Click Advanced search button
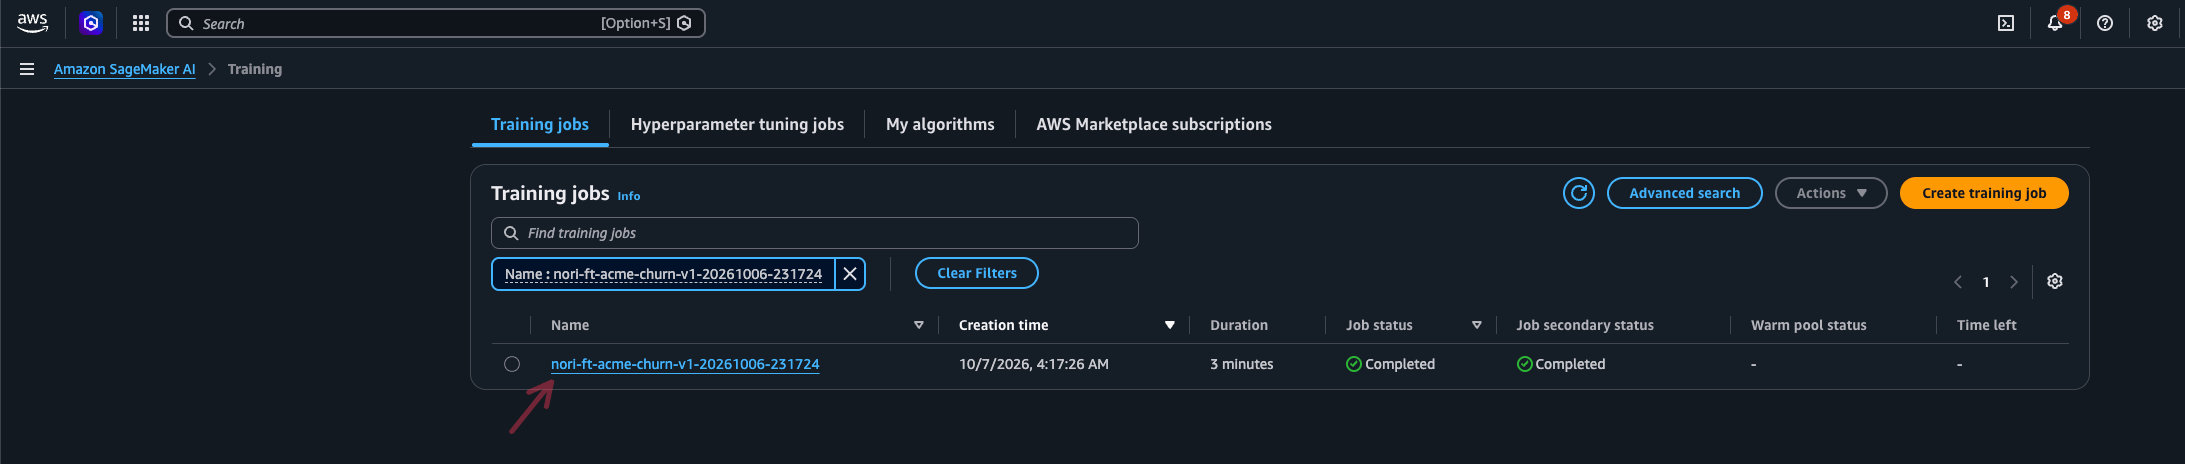Screen dimensions: 2185x464 (1685, 193)
